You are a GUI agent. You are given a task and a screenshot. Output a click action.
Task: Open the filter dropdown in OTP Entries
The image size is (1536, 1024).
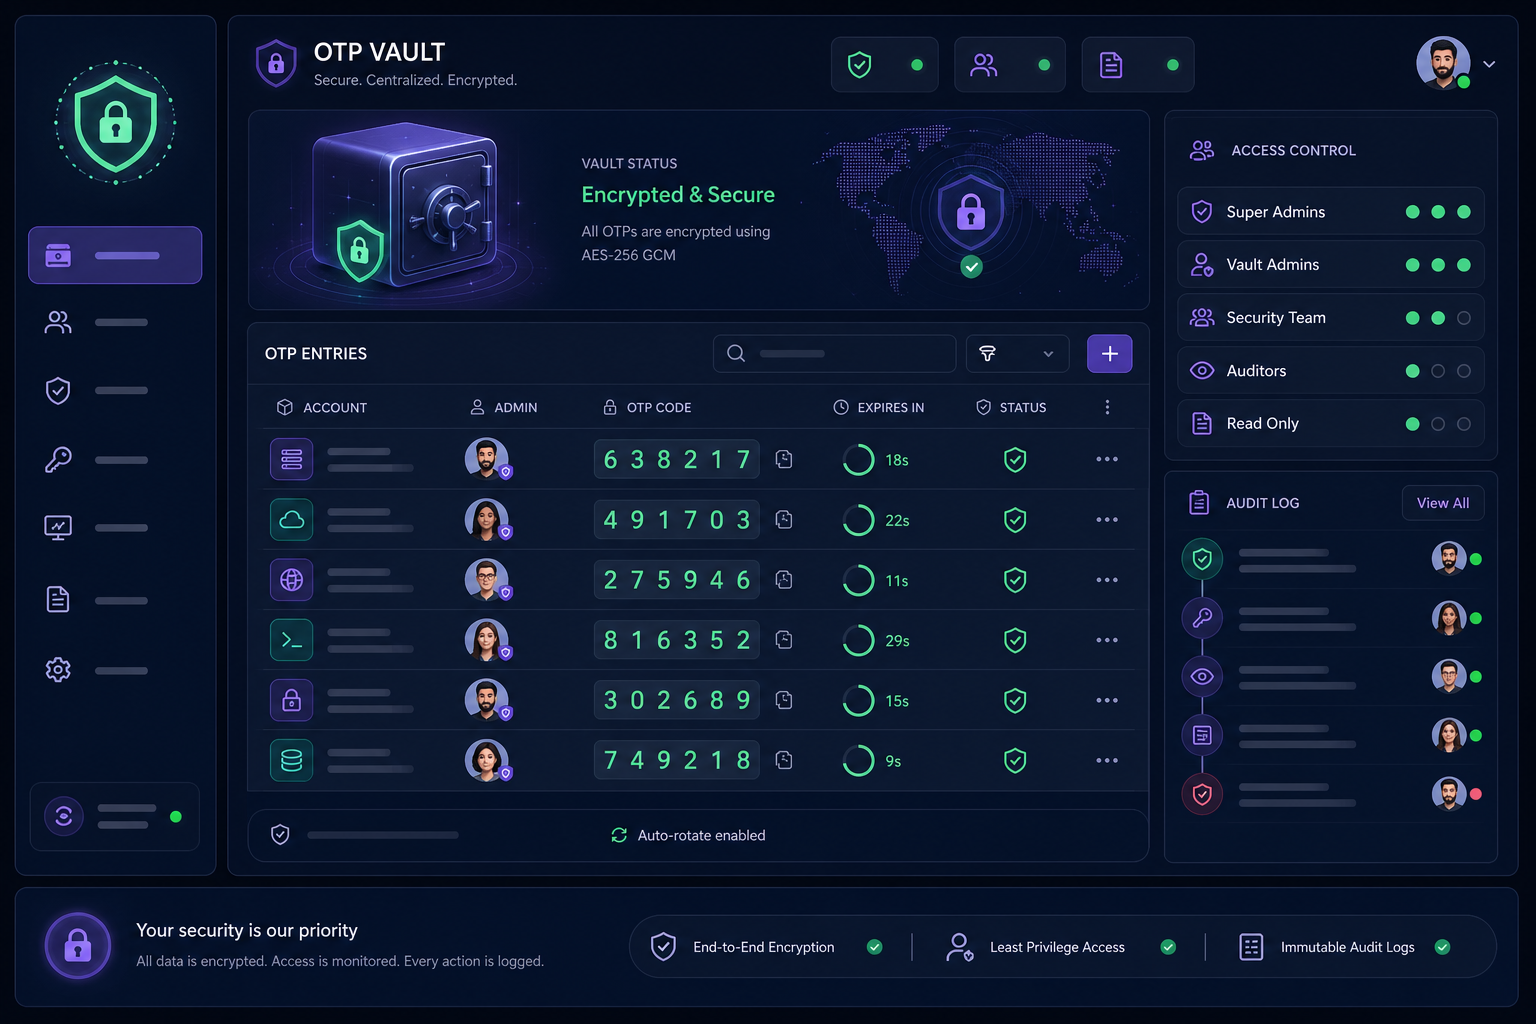click(1017, 353)
